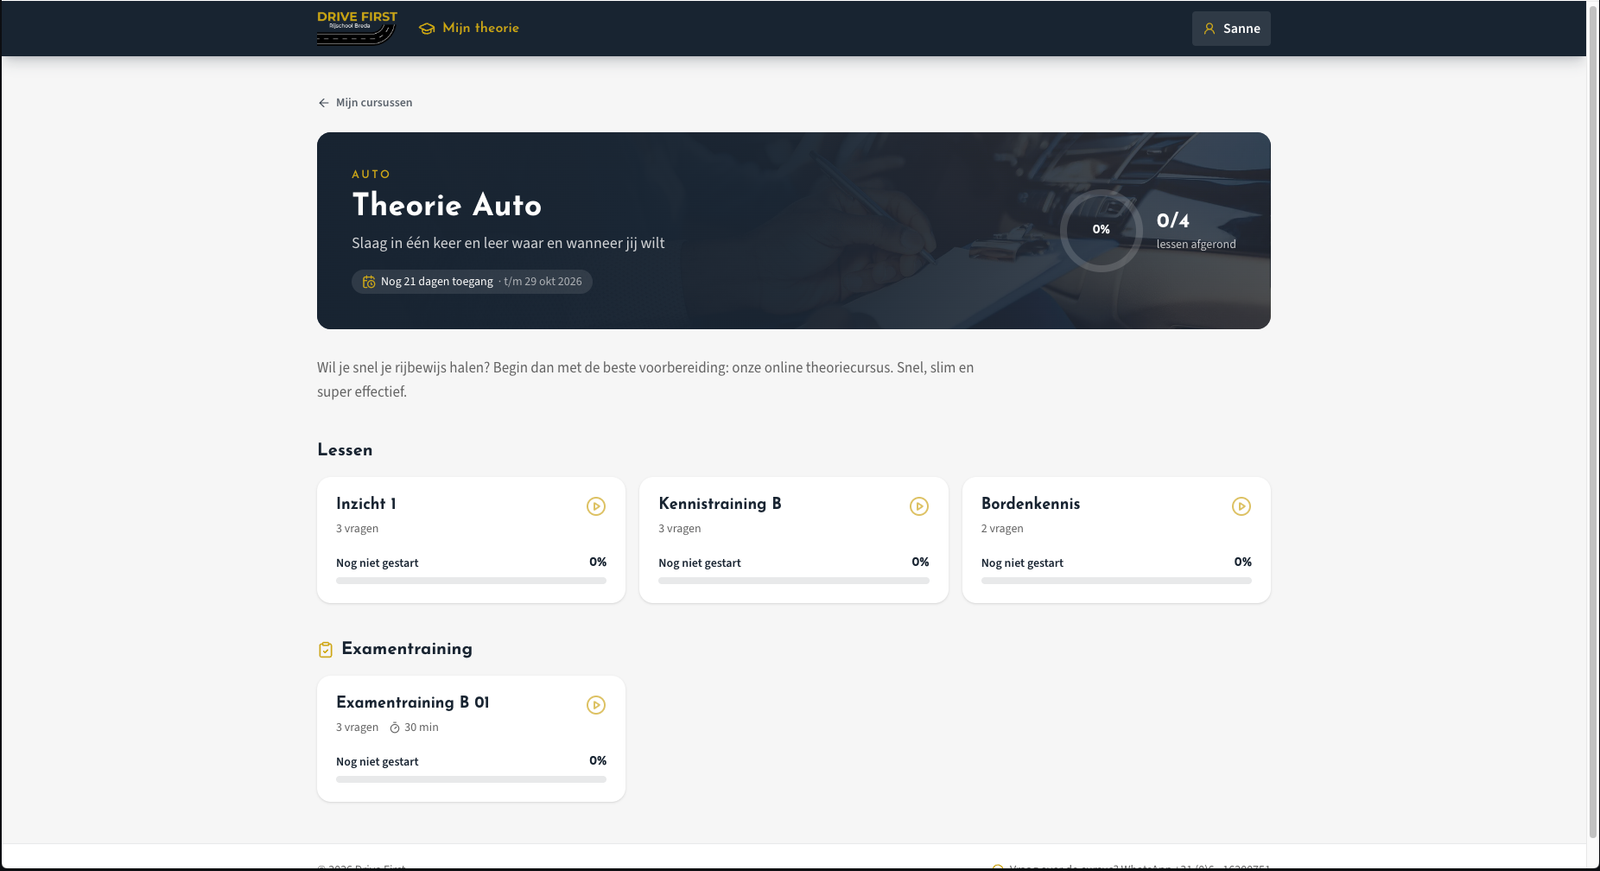Start Kennistraining B with its play icon
Viewport: 1600px width, 871px height.
click(x=919, y=507)
